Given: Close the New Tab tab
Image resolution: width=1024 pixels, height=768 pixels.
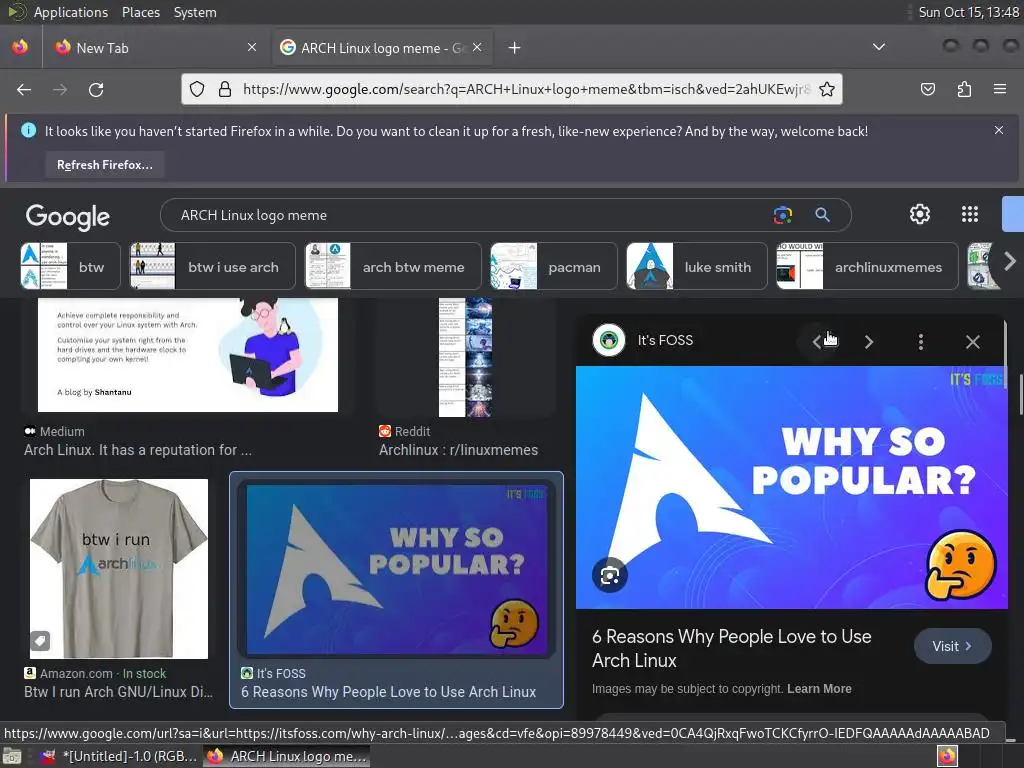Looking at the screenshot, I should click(x=252, y=47).
